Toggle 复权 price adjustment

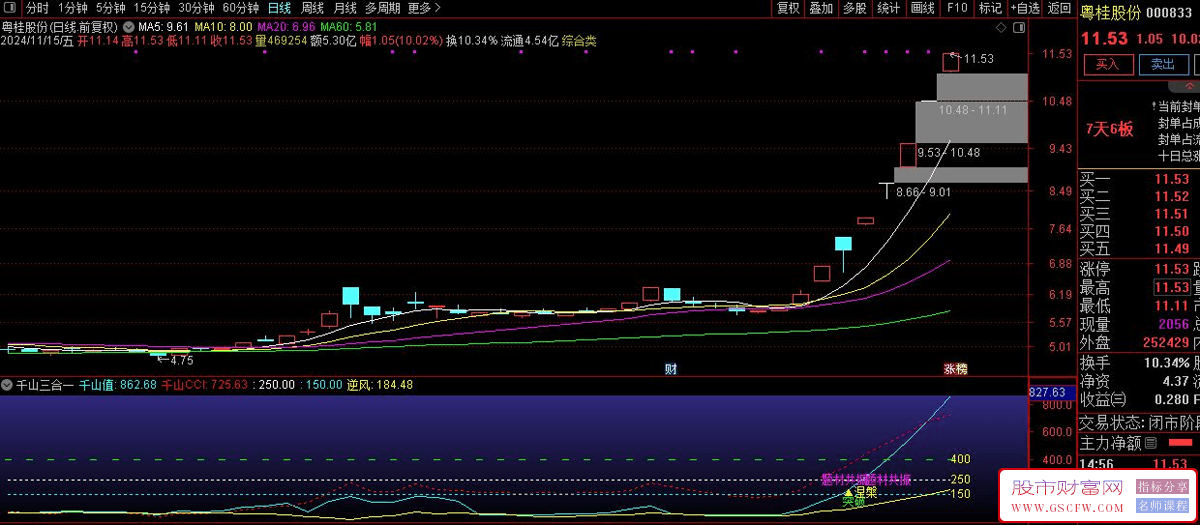coord(788,8)
